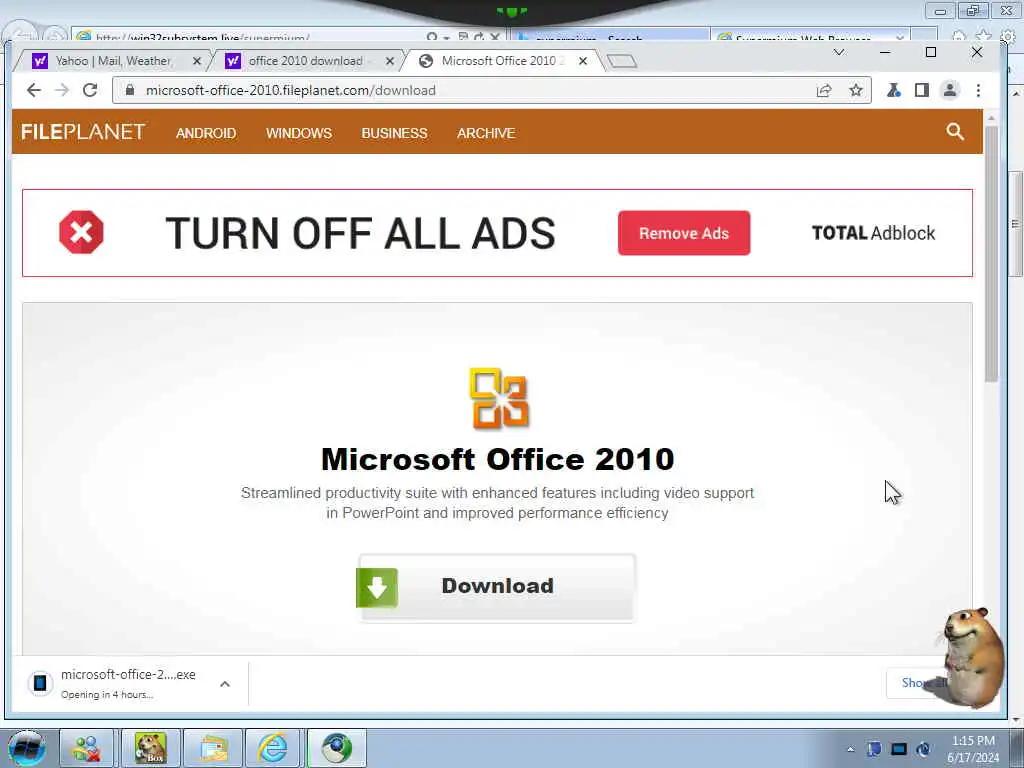Open the hamster Box taskbar app
The image size is (1024, 768).
tap(150, 748)
